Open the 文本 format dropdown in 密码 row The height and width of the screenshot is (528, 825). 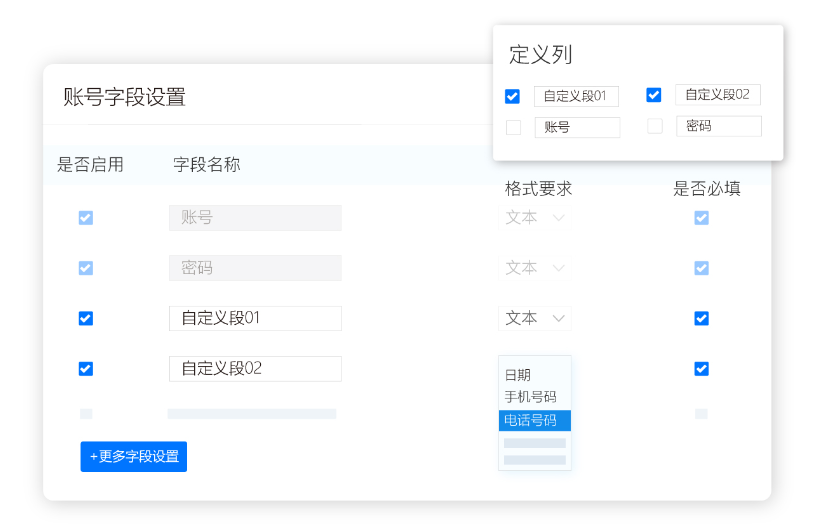[x=535, y=267]
